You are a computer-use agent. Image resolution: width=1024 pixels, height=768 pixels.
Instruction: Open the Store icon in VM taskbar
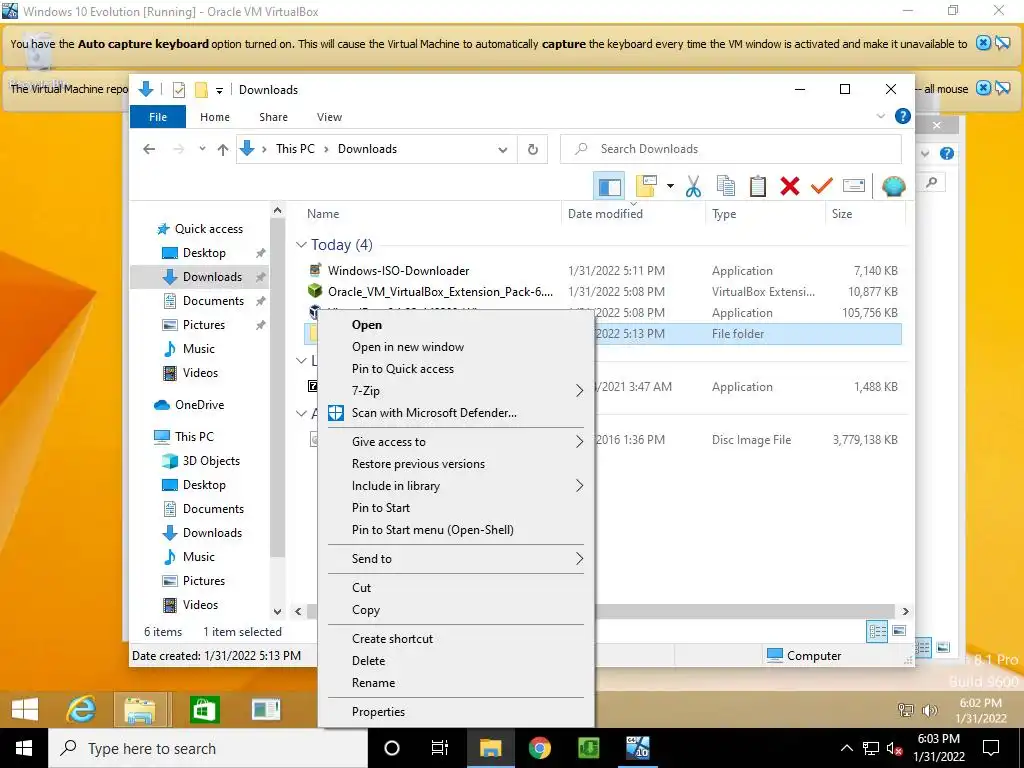click(204, 709)
